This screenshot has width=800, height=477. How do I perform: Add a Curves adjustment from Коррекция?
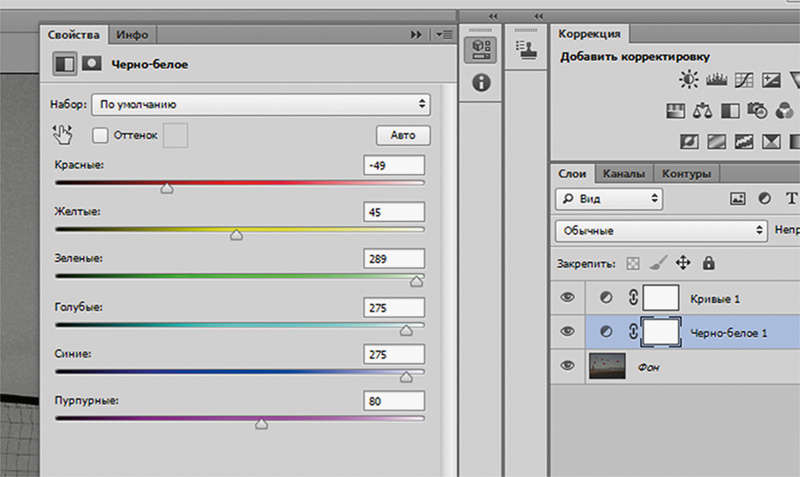[x=743, y=79]
